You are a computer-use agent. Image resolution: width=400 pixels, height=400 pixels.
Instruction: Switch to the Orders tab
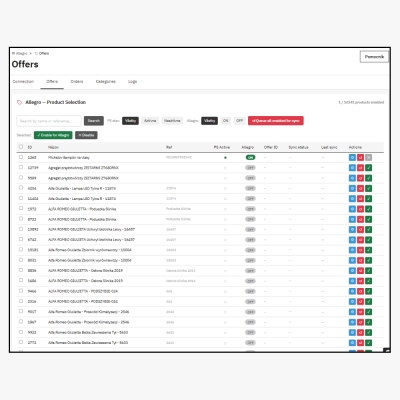coord(77,82)
